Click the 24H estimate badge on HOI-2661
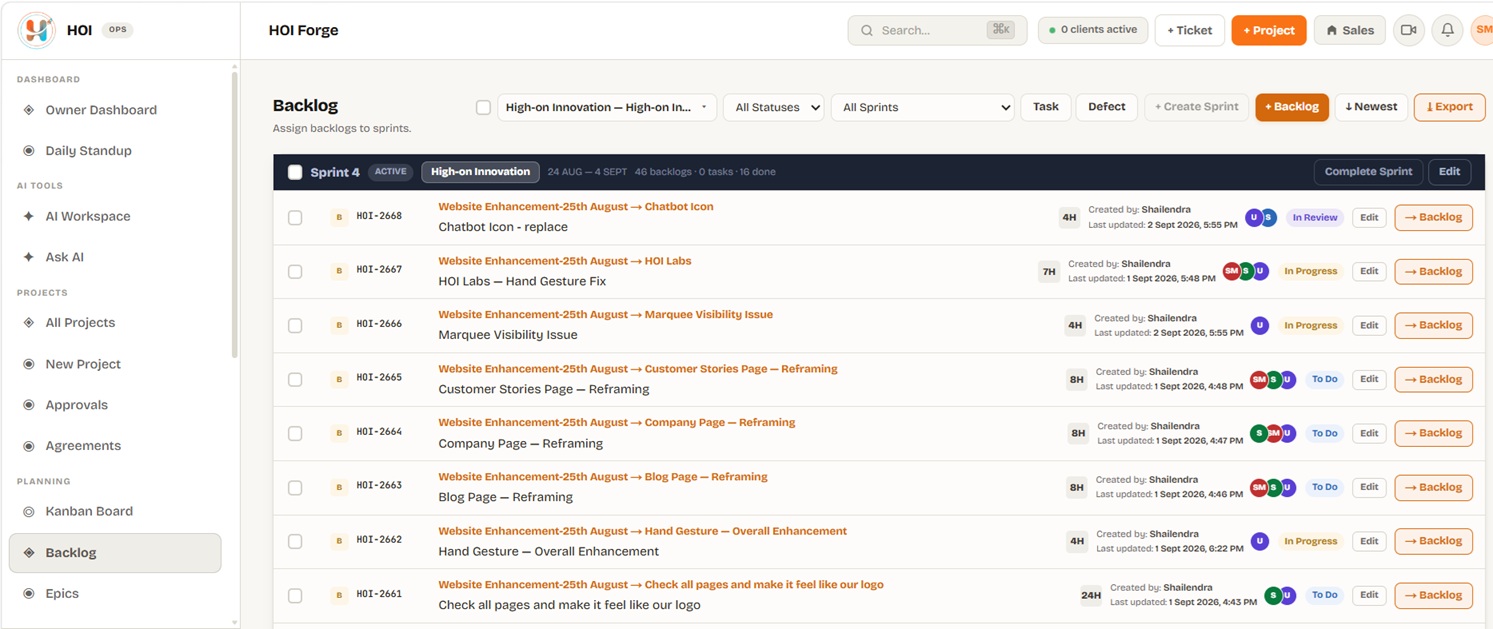Image resolution: width=1493 pixels, height=629 pixels. 1091,595
